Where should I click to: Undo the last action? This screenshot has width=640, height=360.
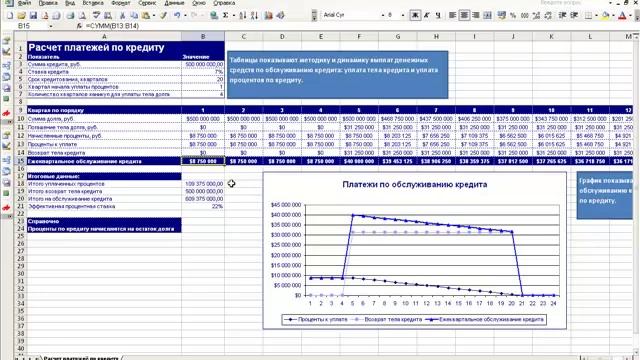pos(177,16)
